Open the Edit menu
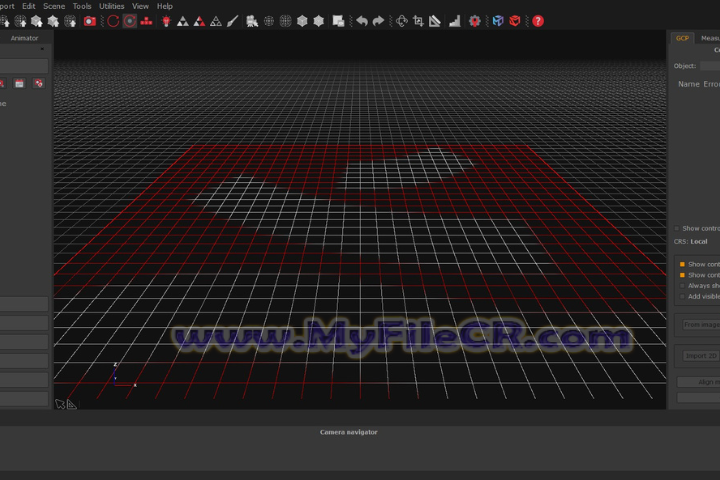The image size is (720, 480). click(x=28, y=6)
